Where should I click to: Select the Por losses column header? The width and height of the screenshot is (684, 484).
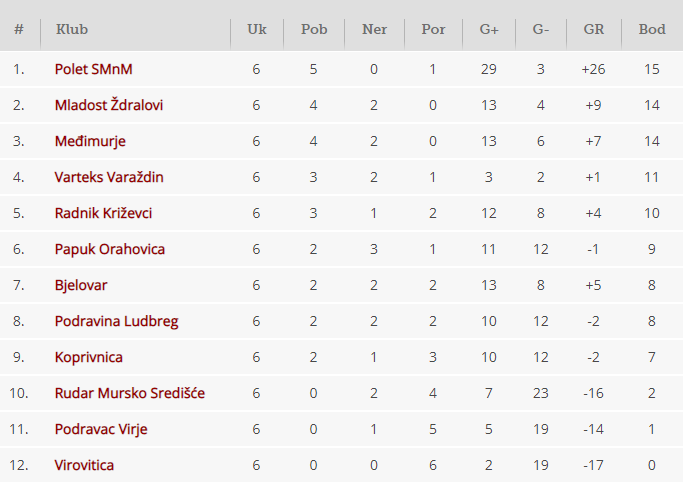[433, 29]
